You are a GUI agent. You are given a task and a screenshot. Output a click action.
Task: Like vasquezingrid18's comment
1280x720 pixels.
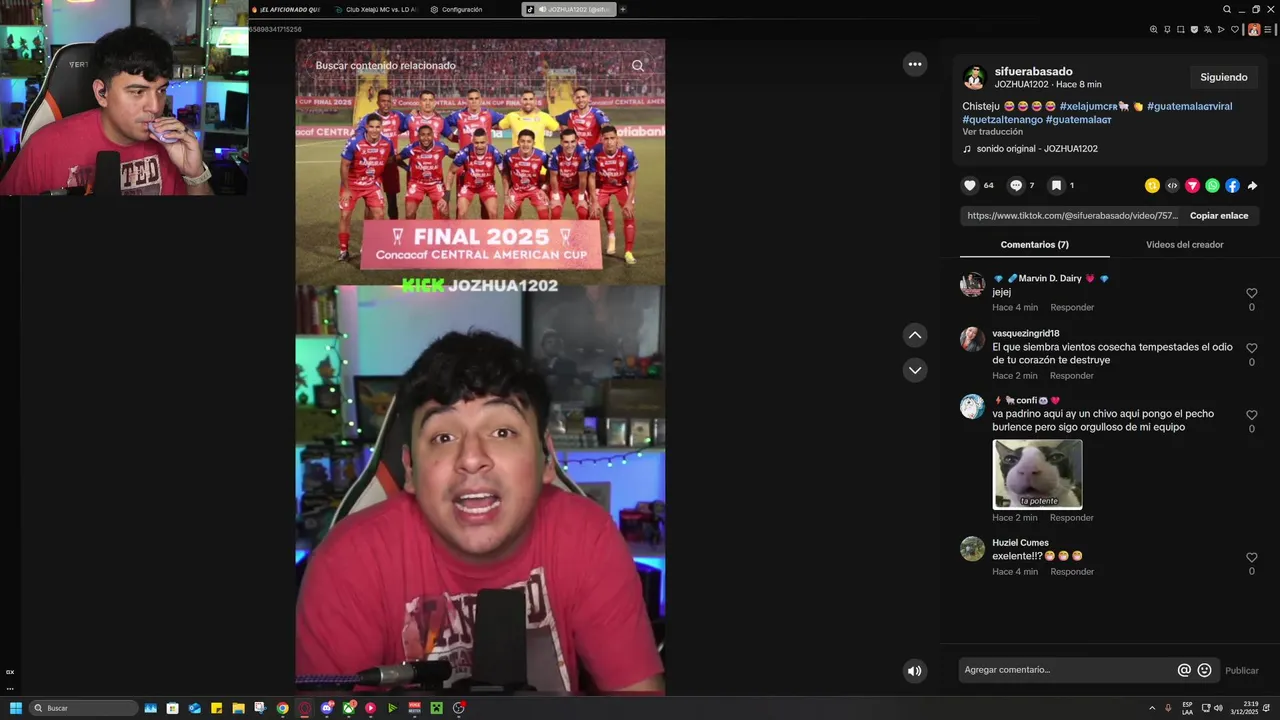[1251, 348]
